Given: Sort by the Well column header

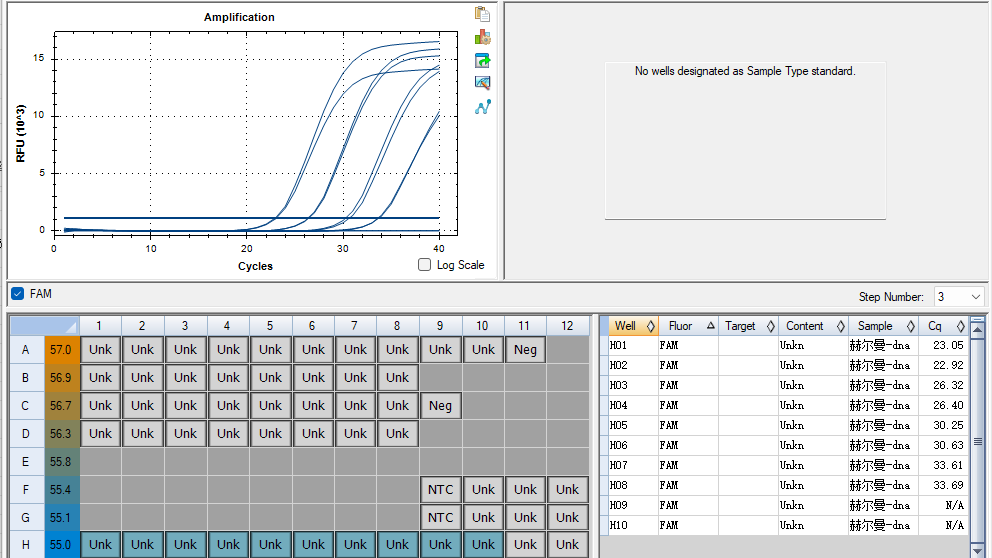Looking at the screenshot, I should 633,326.
